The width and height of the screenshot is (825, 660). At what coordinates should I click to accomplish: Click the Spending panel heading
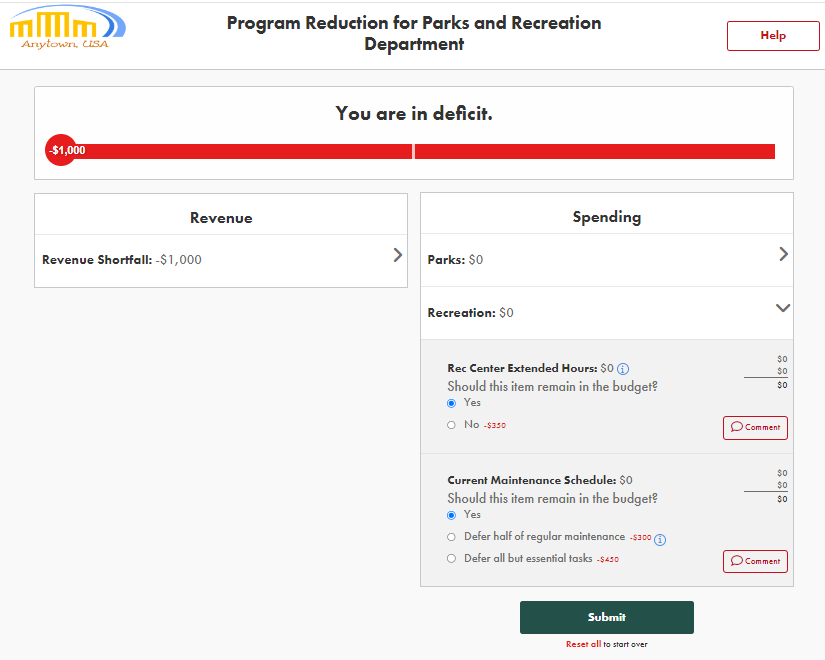606,217
